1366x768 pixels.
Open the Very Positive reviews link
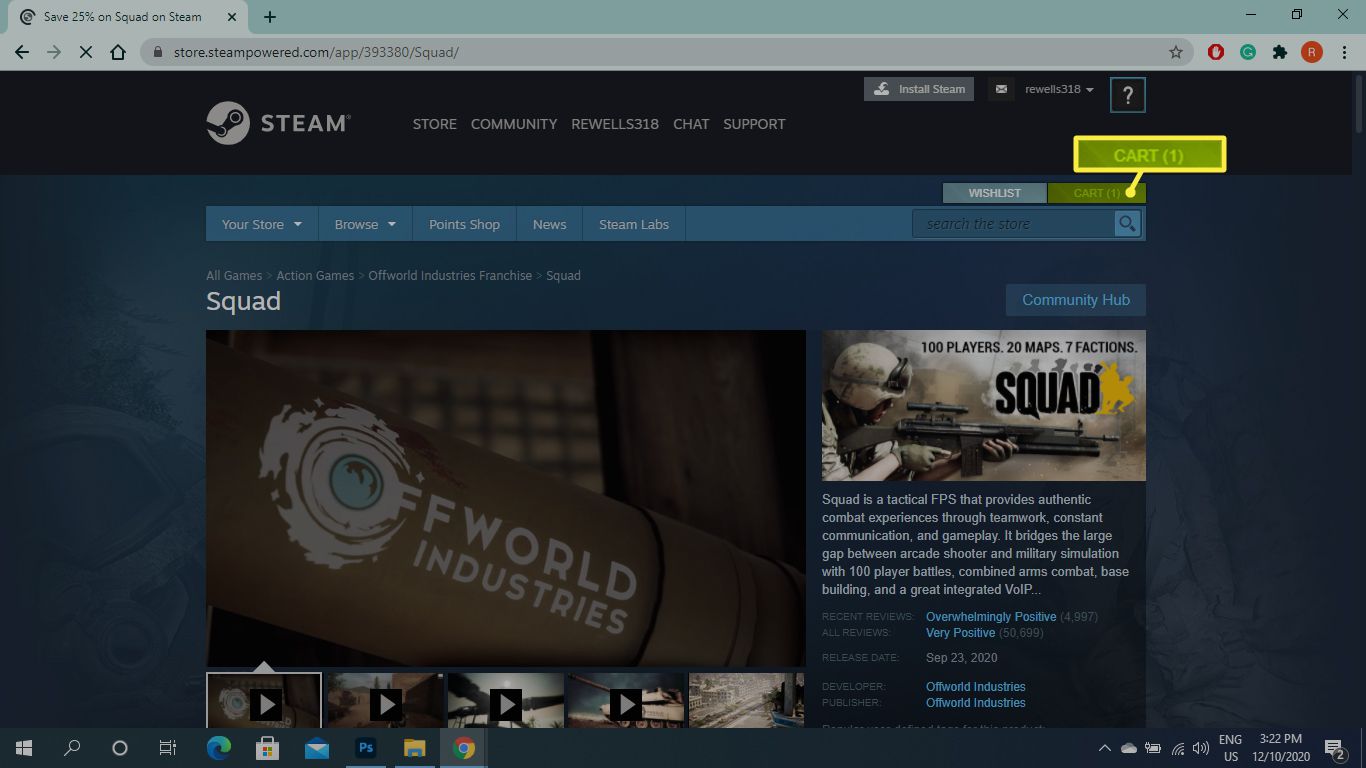tap(960, 633)
